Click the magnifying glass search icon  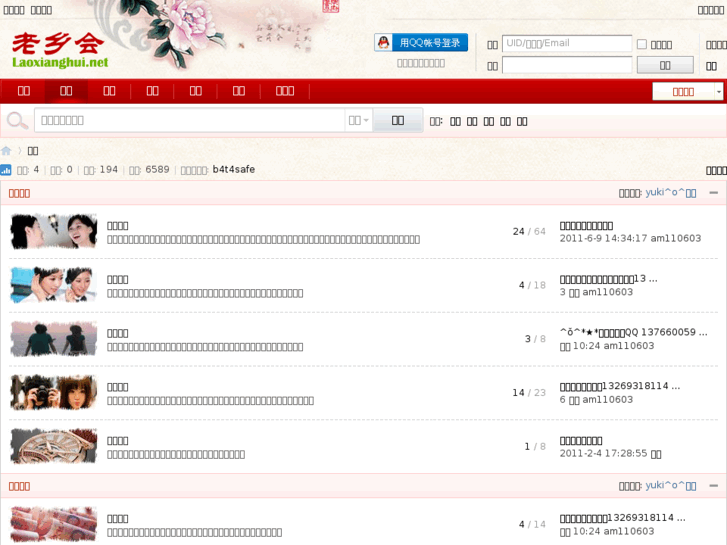(x=17, y=121)
